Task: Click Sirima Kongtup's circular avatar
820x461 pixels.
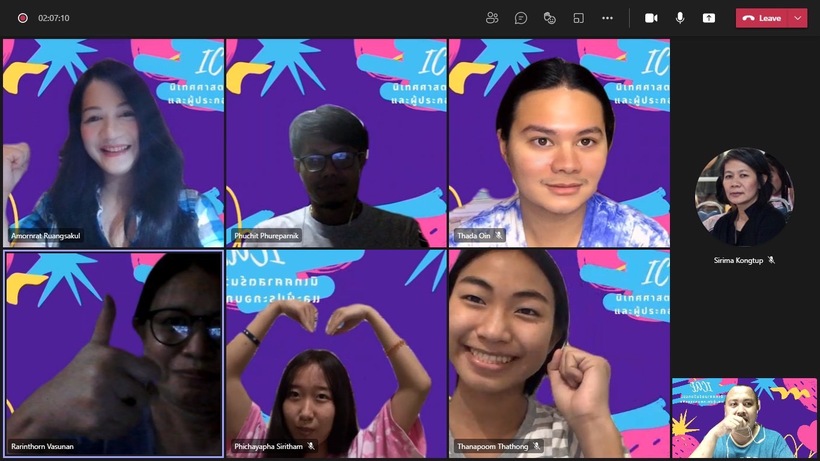Action: [x=744, y=197]
